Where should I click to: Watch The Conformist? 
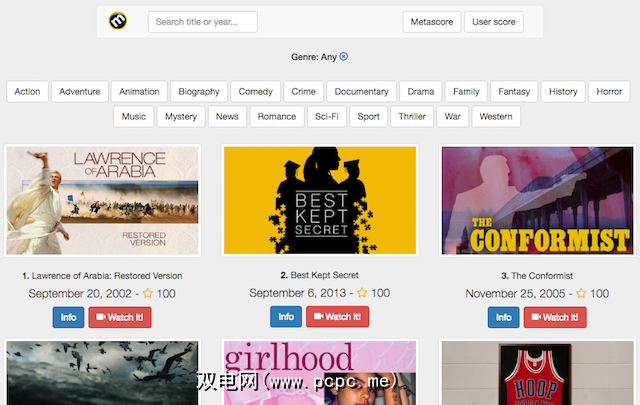tap(555, 317)
